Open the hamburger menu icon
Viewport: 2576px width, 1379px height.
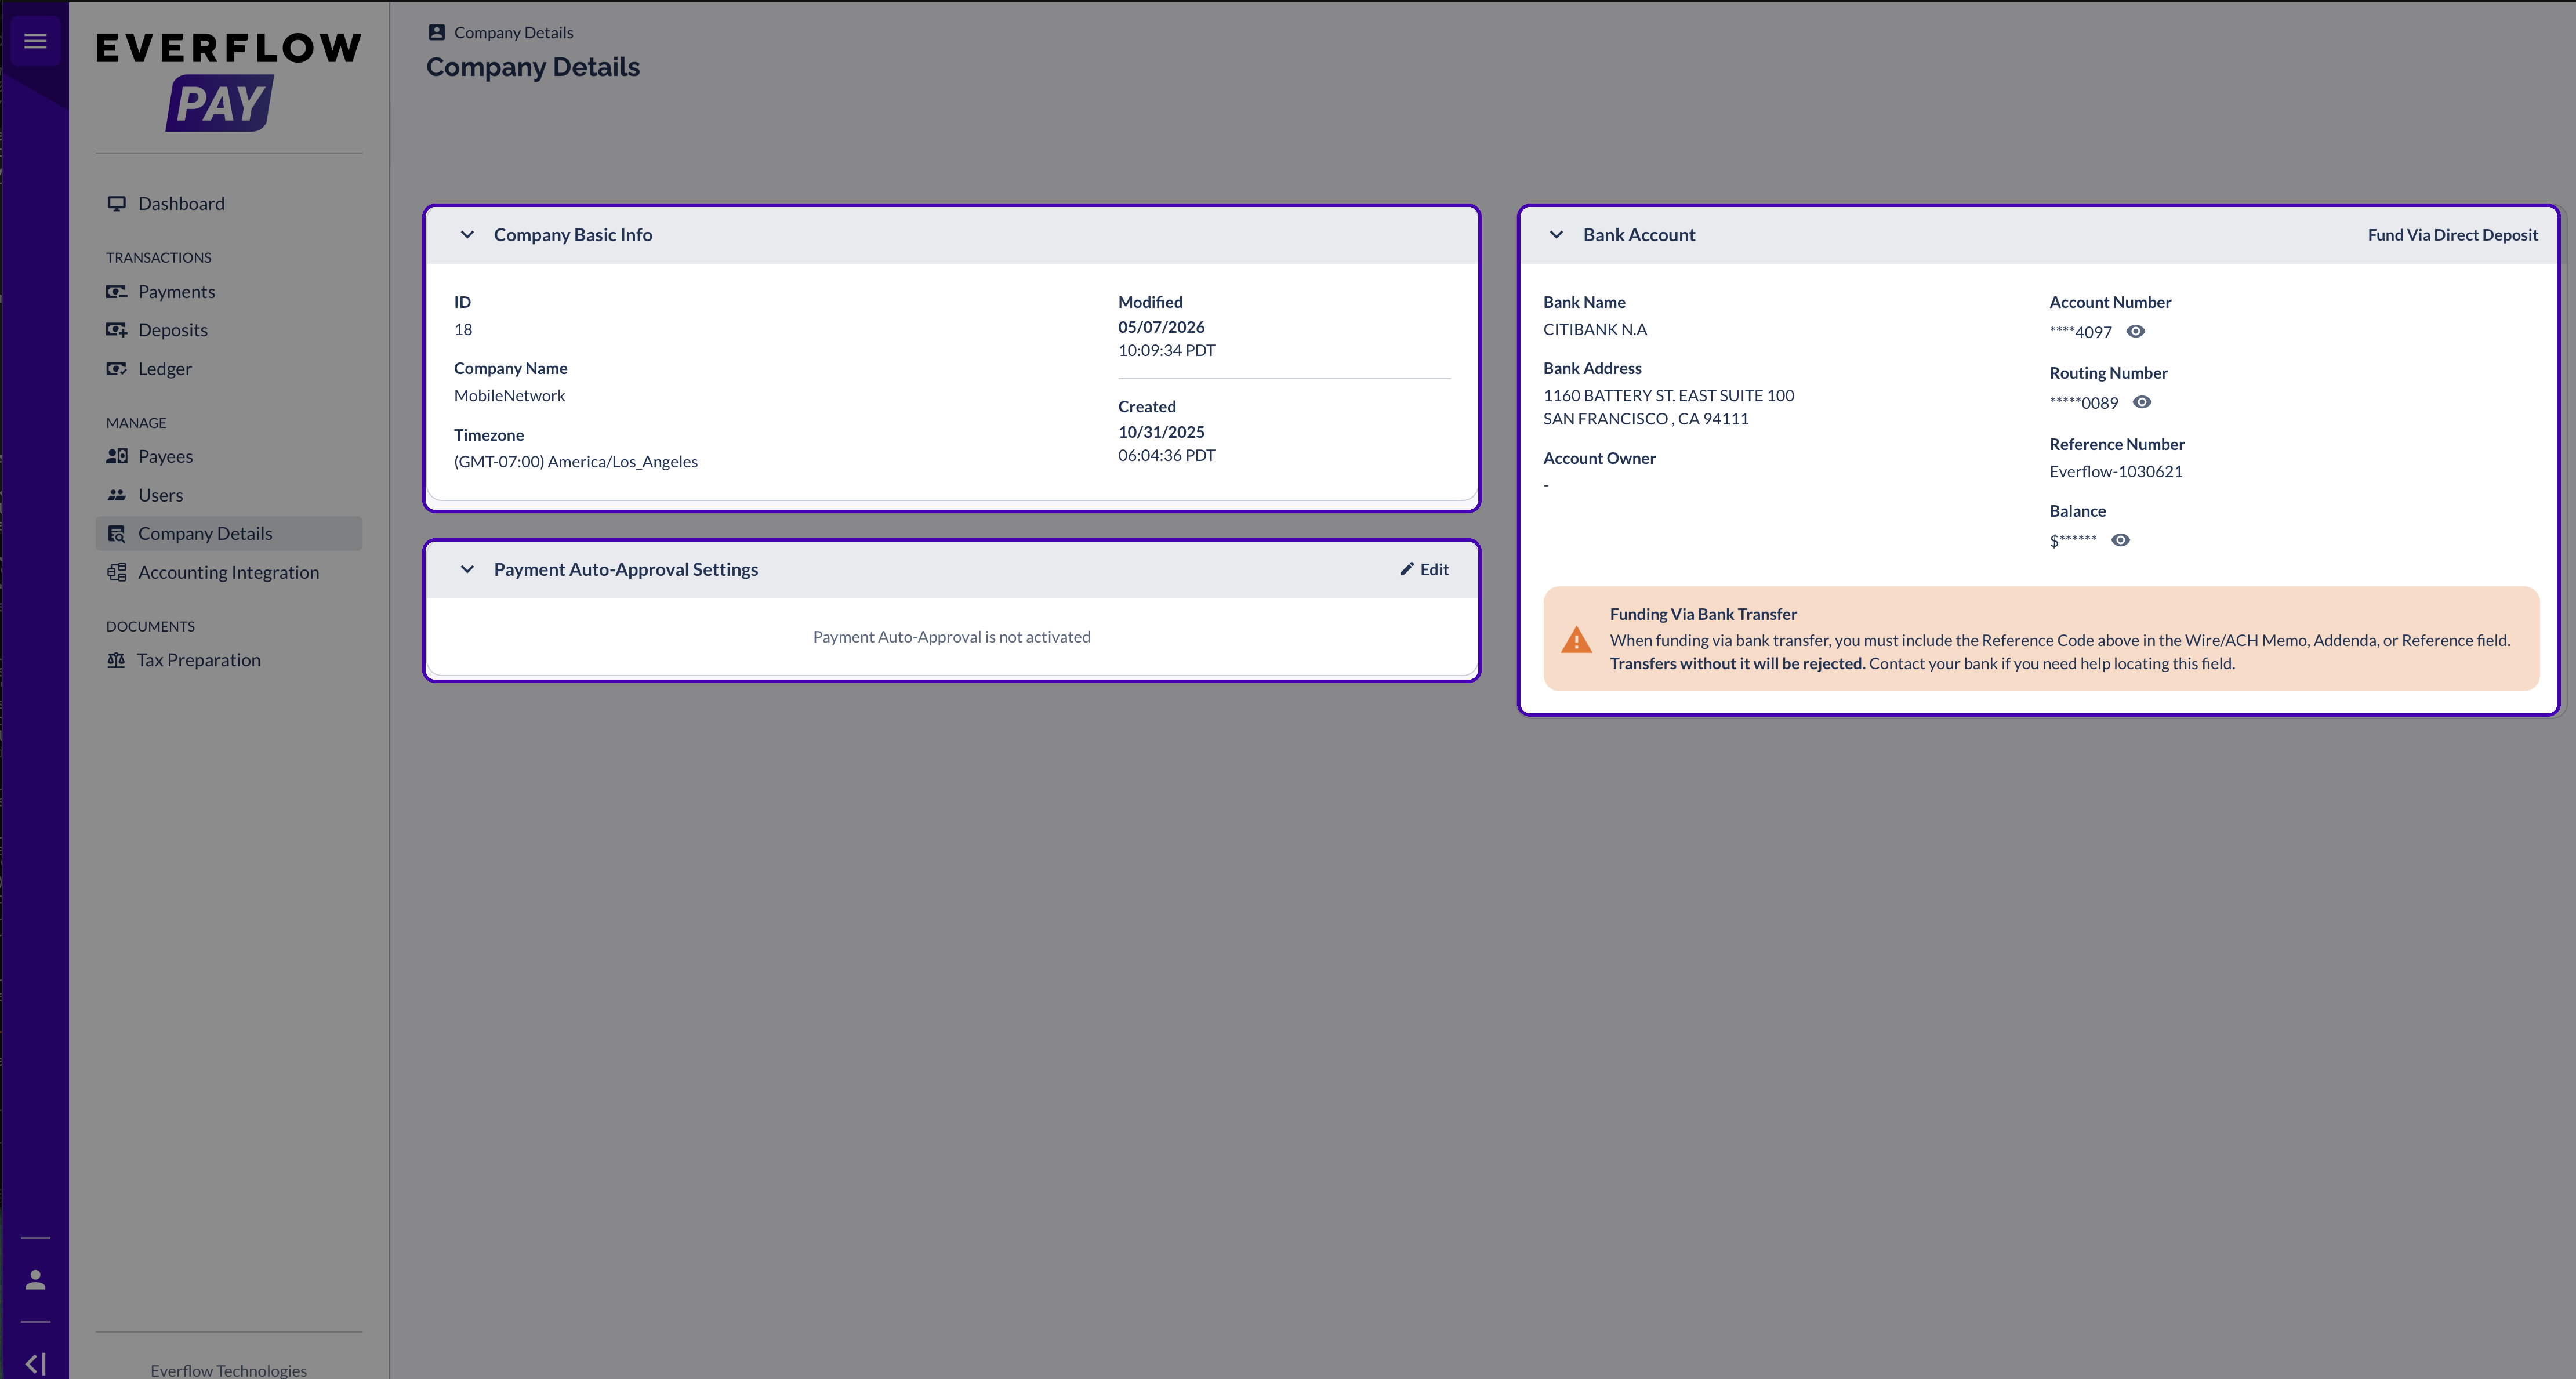[x=35, y=41]
